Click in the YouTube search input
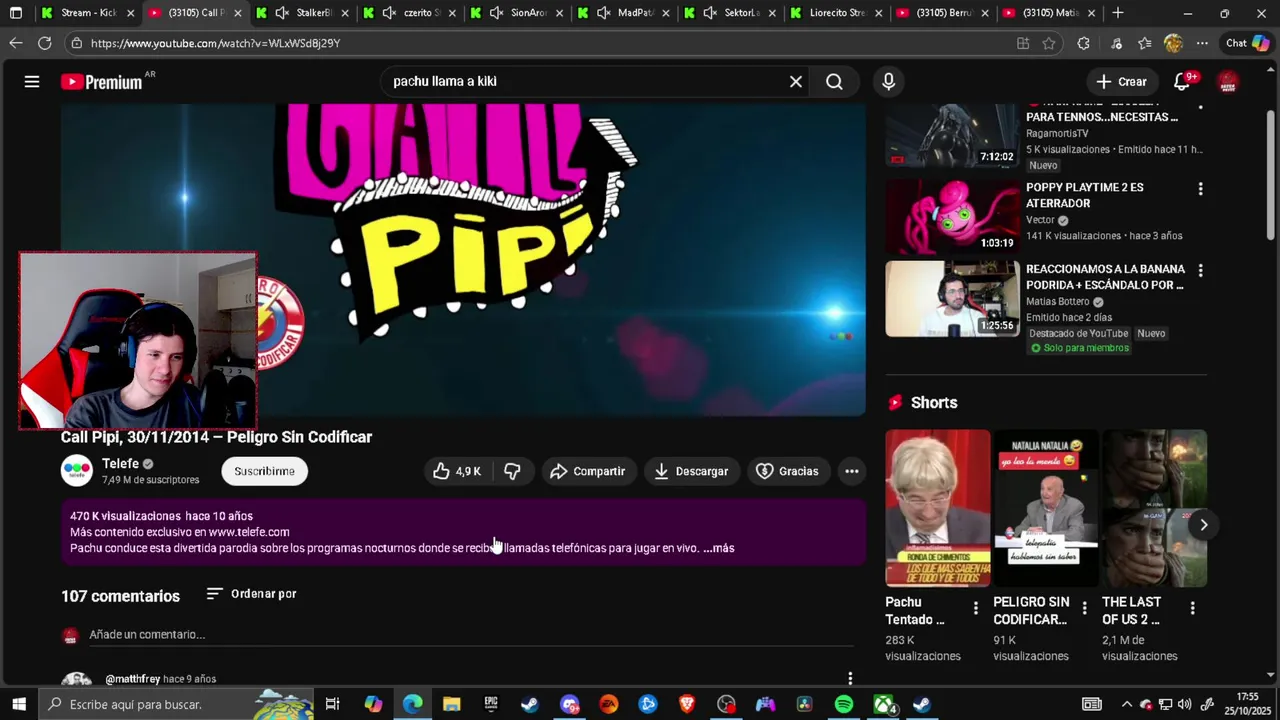This screenshot has width=1280, height=720. coord(585,82)
